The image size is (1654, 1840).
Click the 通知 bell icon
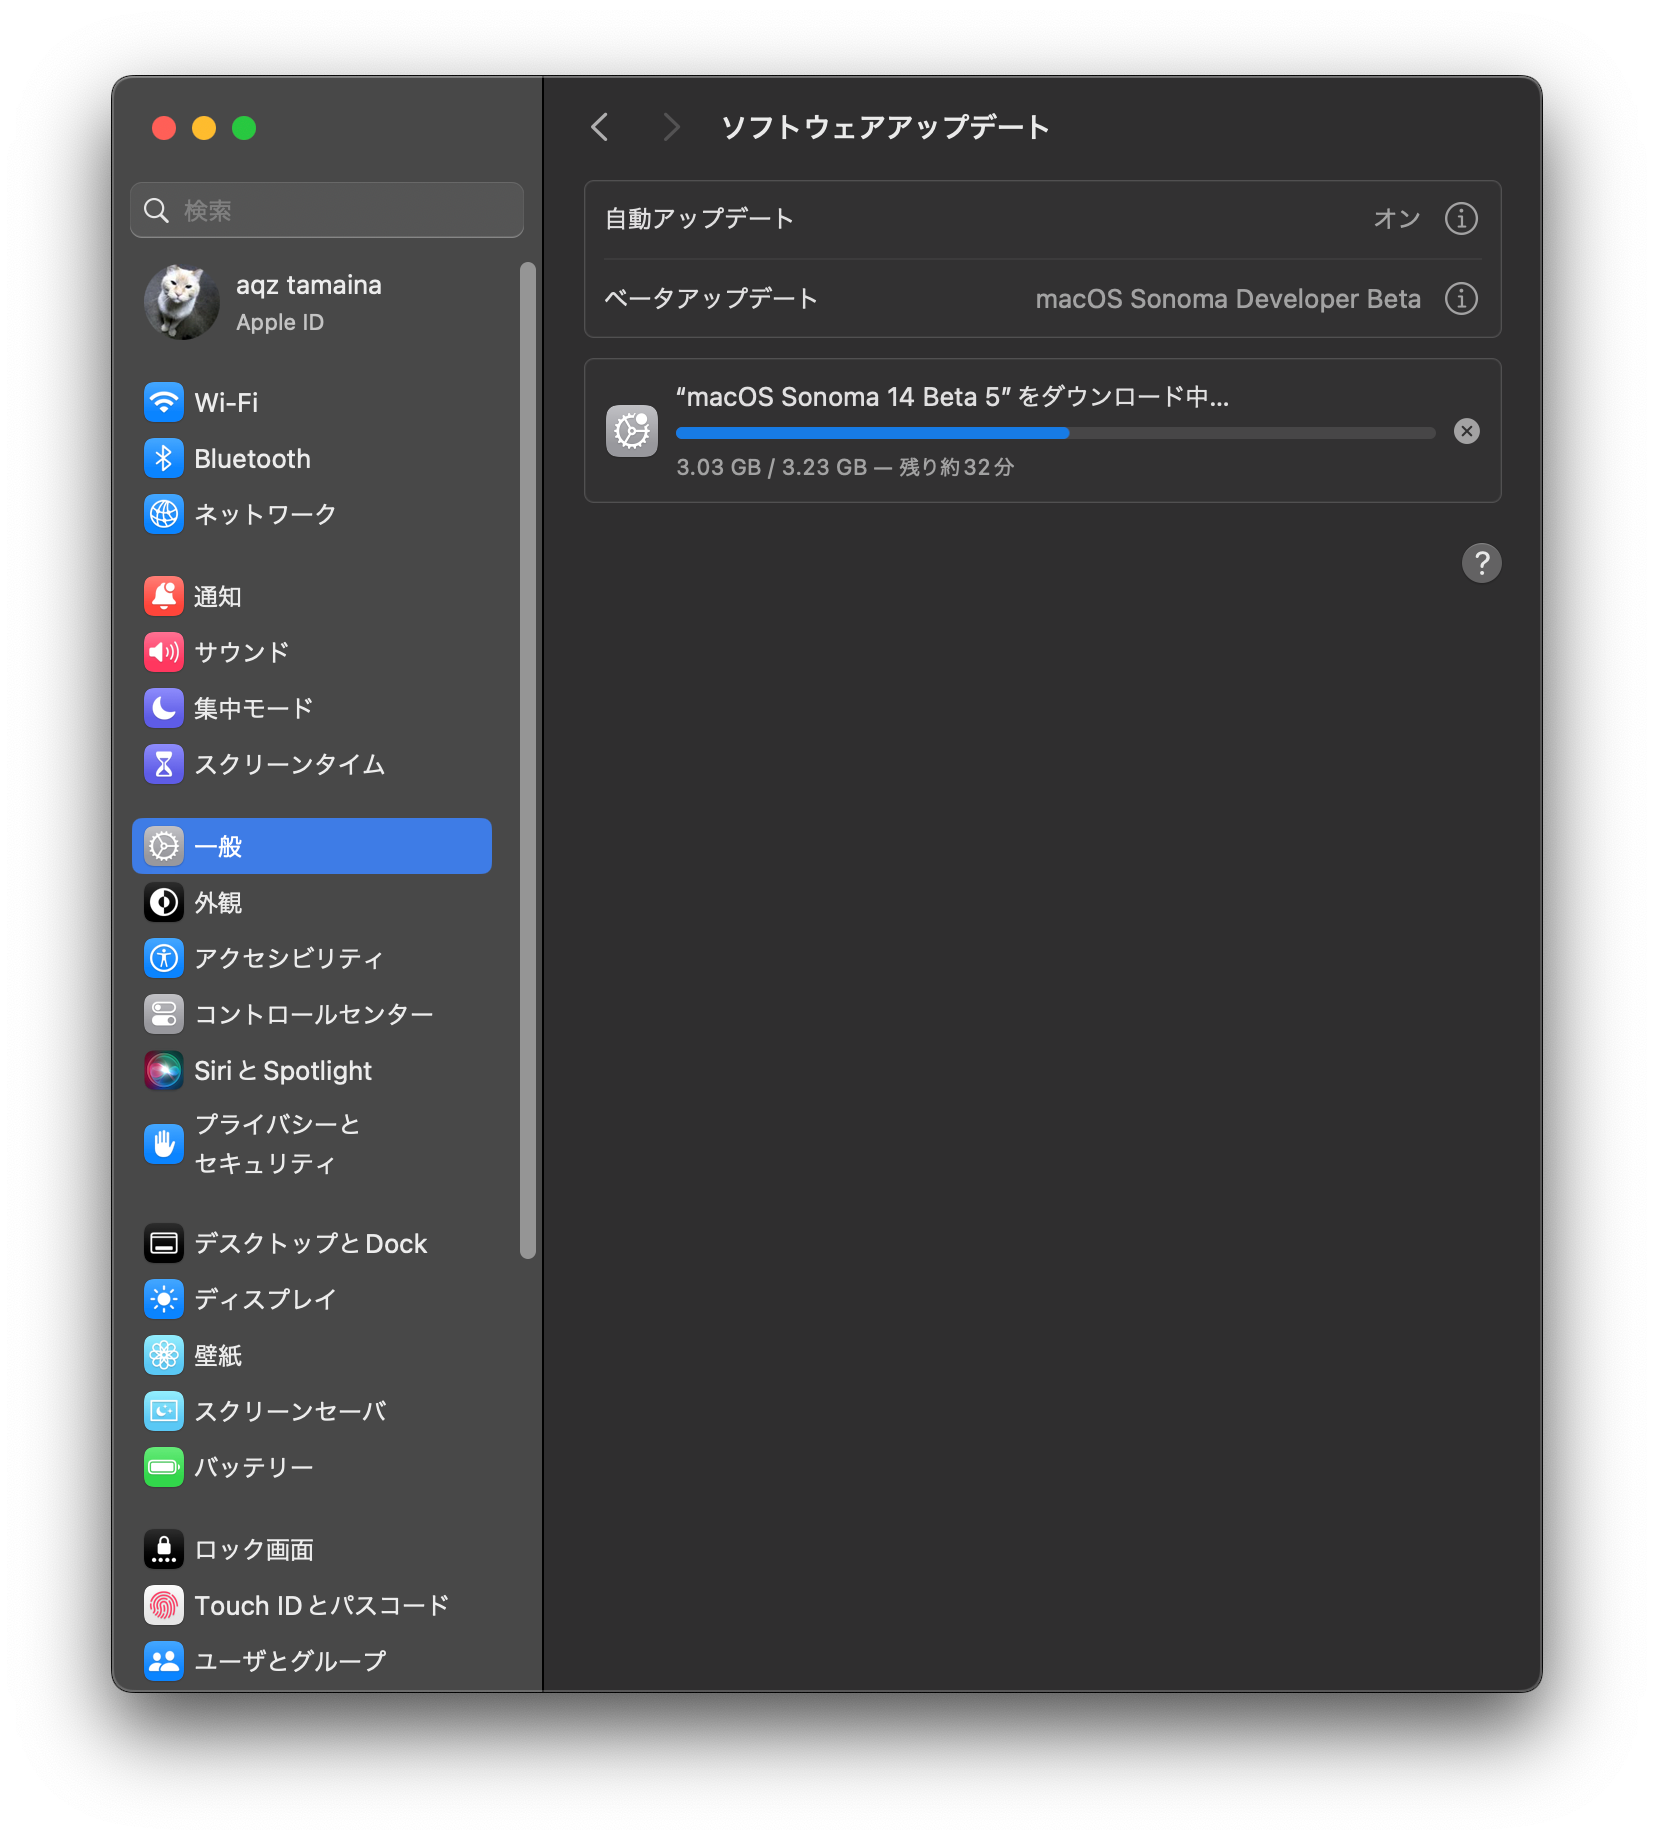coord(164,597)
